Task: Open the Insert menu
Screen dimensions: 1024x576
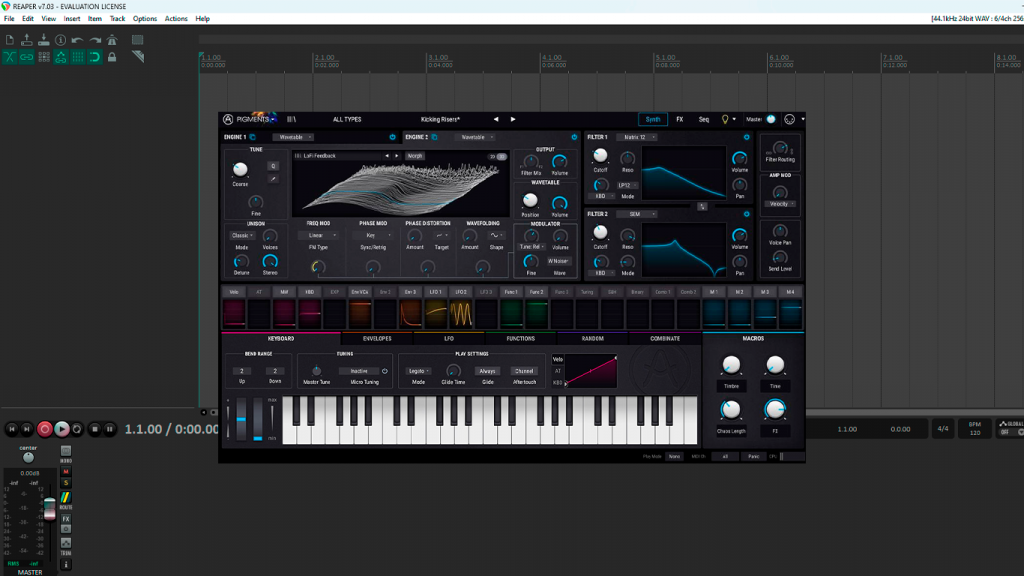Action: [72, 19]
